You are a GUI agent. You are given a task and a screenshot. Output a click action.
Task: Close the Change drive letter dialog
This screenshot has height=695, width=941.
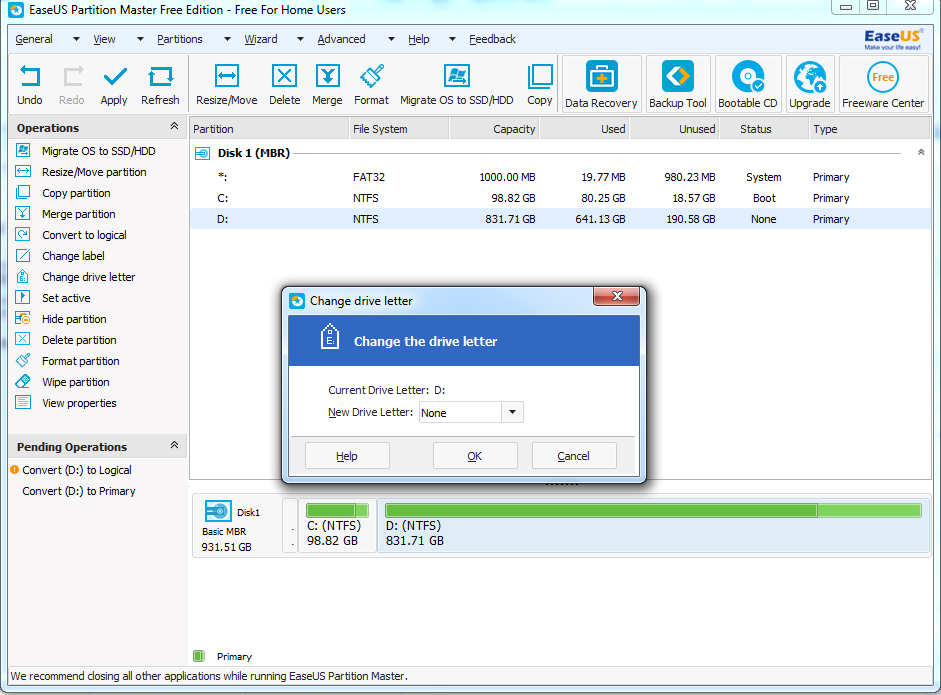(616, 296)
